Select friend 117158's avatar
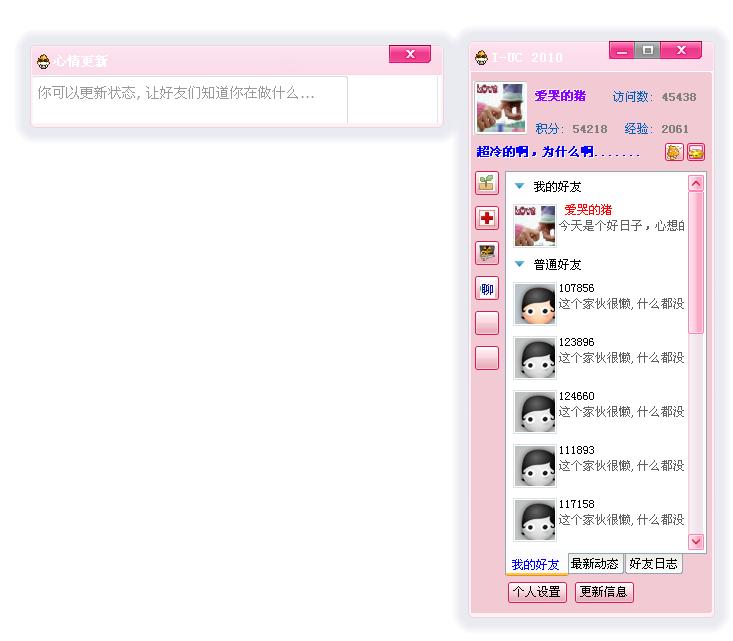This screenshot has height=641, width=733. (x=535, y=520)
